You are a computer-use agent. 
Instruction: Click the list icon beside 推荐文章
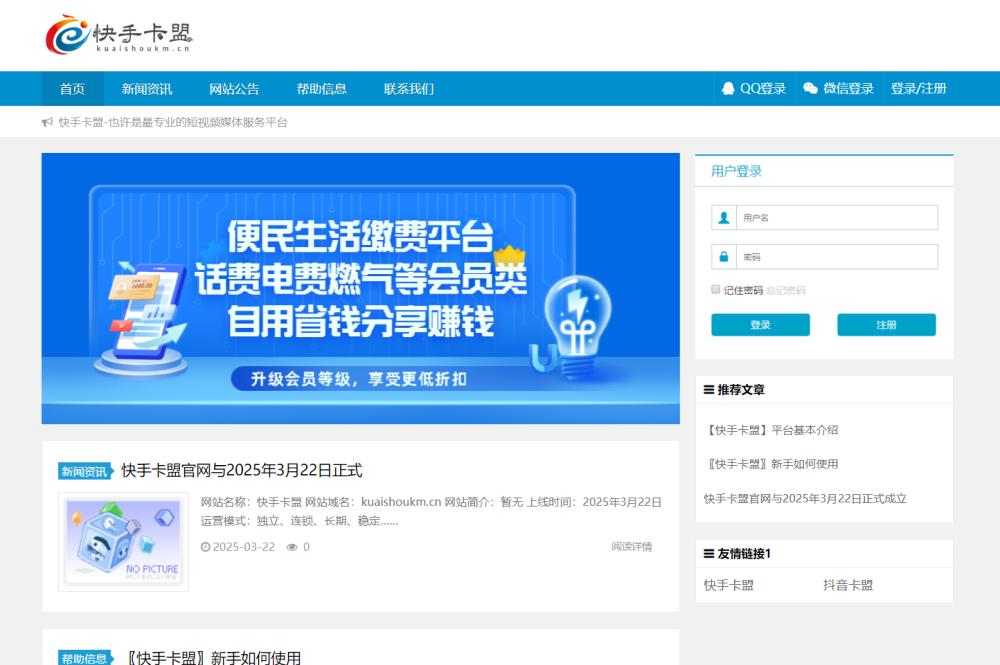(x=709, y=390)
